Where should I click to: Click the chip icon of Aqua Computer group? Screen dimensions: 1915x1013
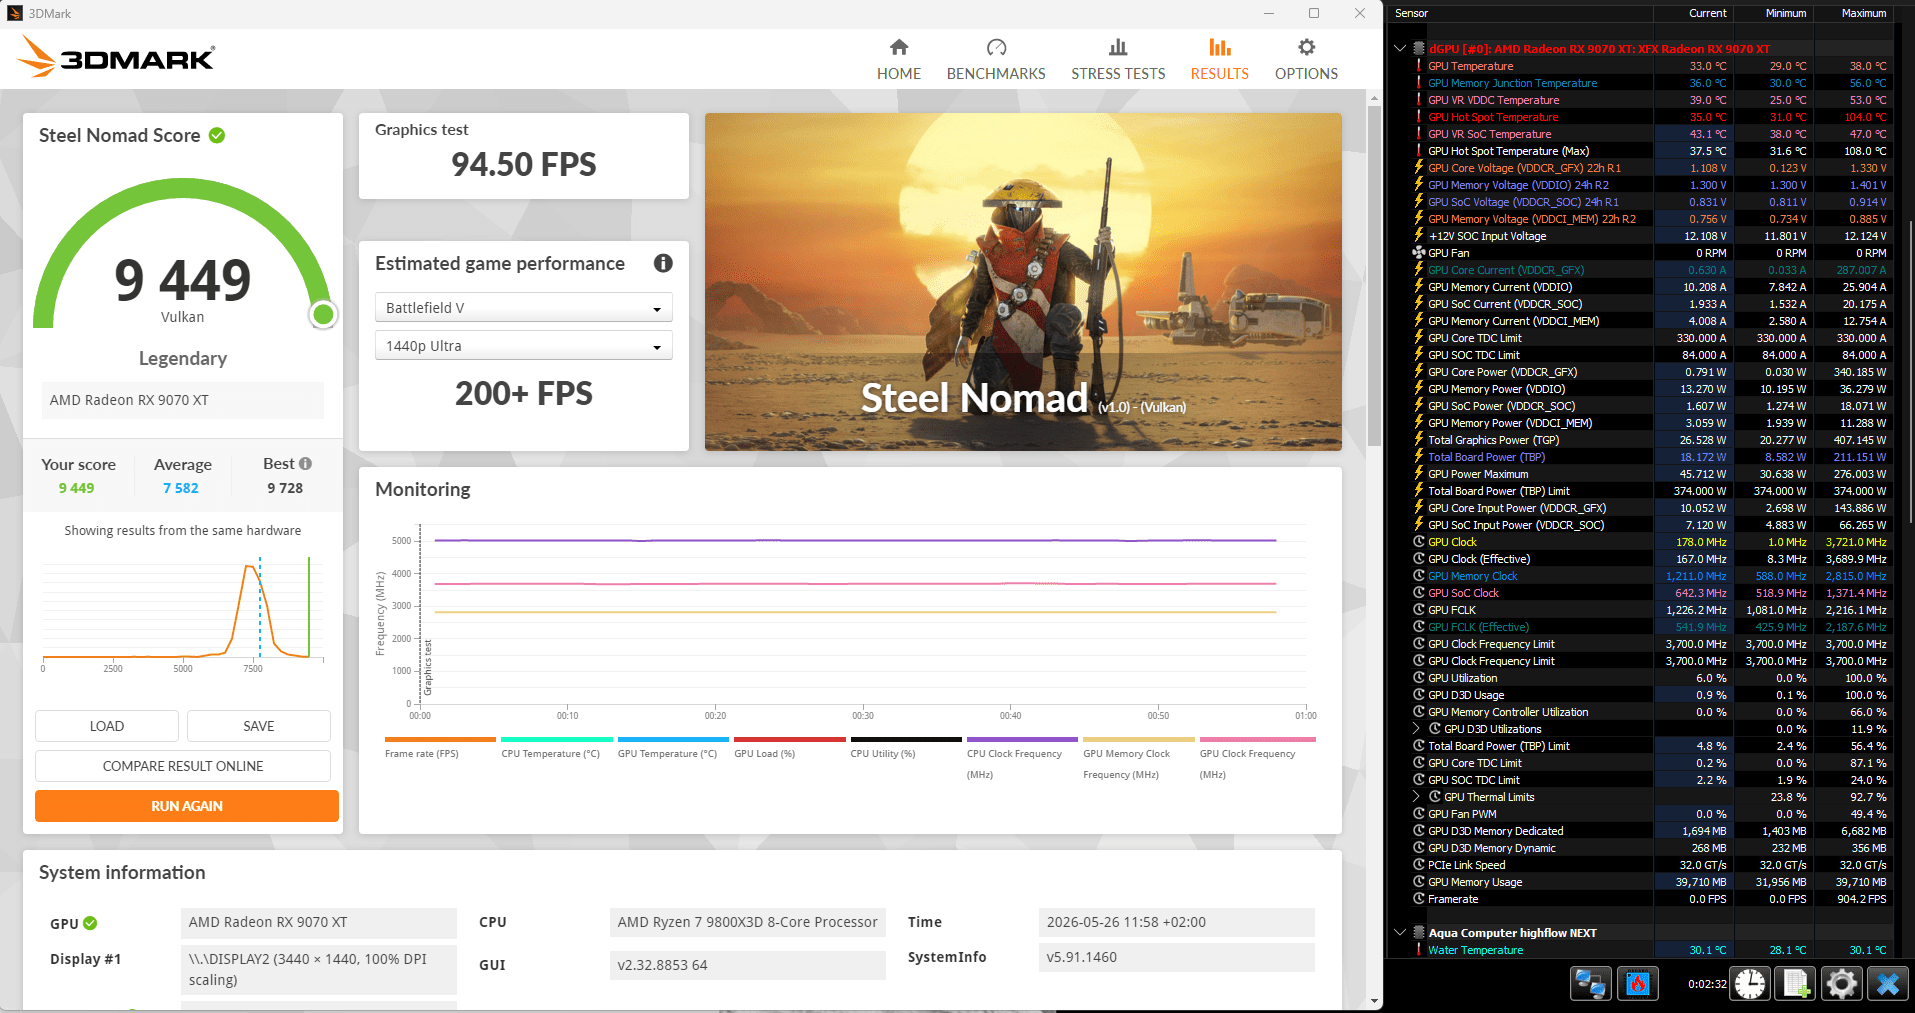pos(1419,933)
